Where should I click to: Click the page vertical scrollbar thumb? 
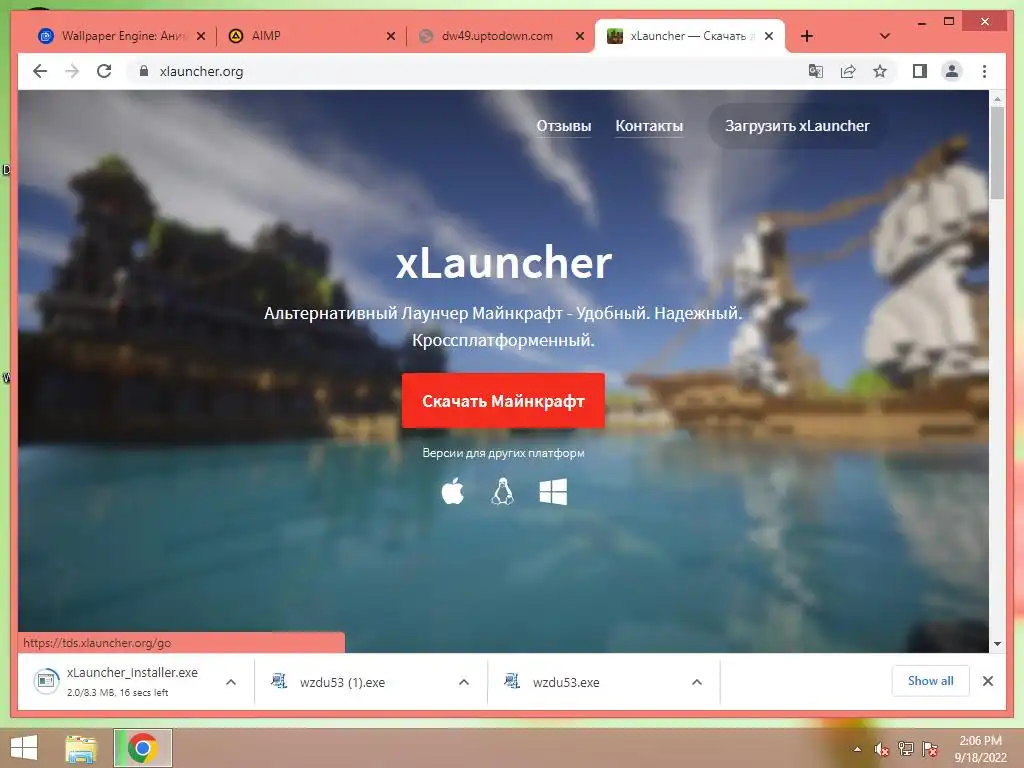coord(997,153)
